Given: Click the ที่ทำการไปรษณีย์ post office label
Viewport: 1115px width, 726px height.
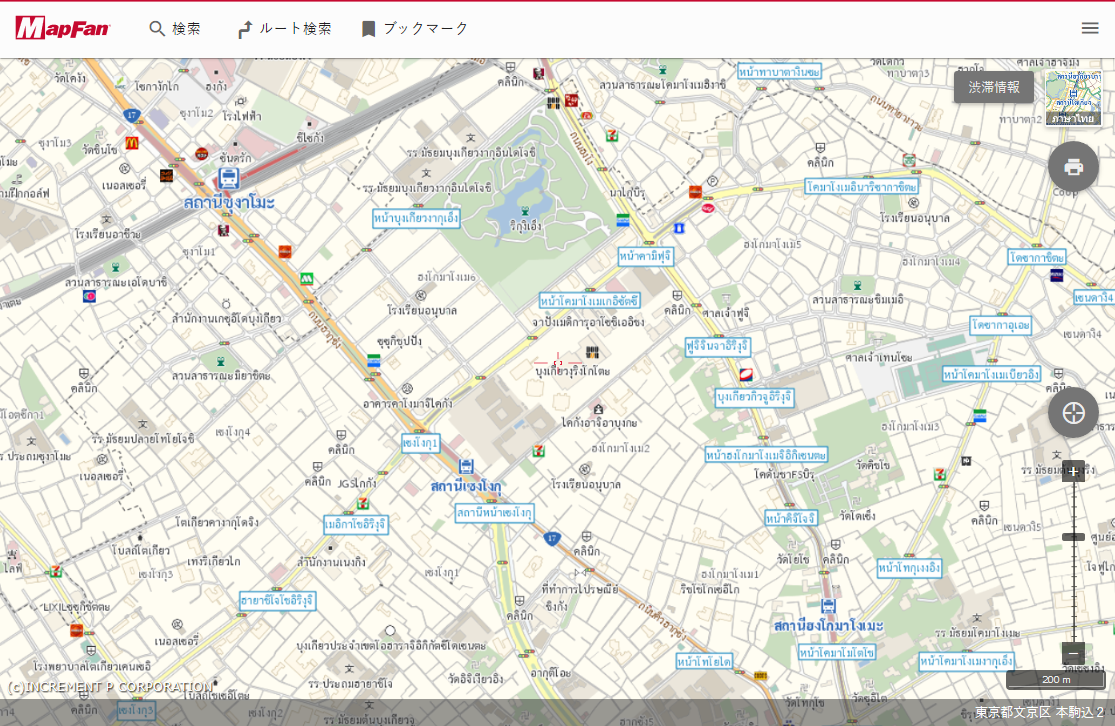Looking at the screenshot, I should pyautogui.click(x=580, y=589).
